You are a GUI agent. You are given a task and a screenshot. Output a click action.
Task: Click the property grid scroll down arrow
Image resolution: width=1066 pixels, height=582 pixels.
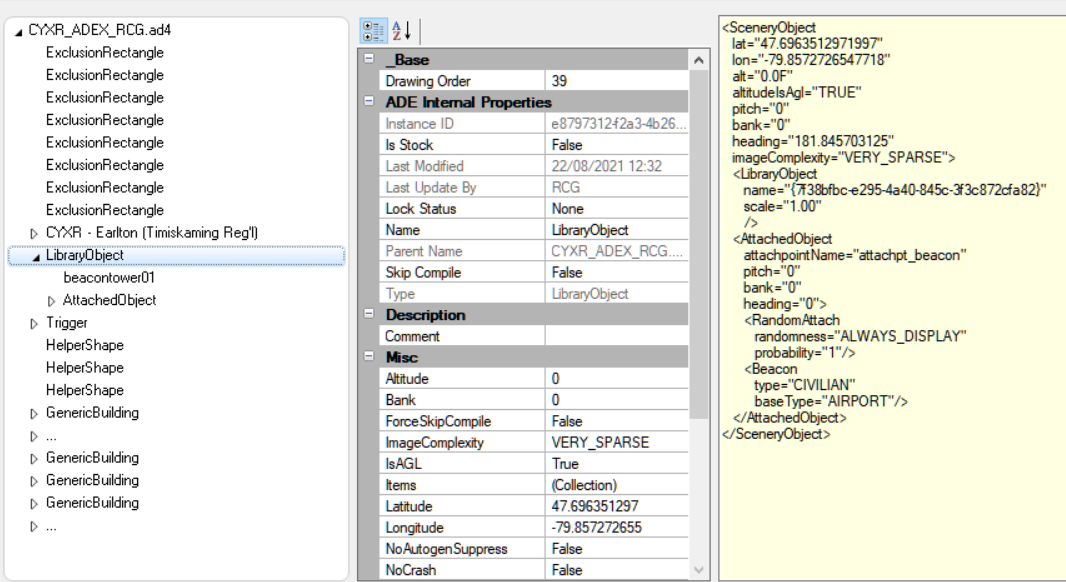click(699, 570)
